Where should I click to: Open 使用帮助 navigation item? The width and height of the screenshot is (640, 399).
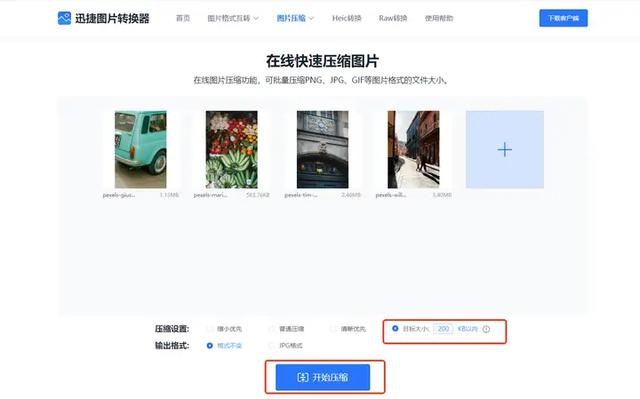tap(439, 18)
